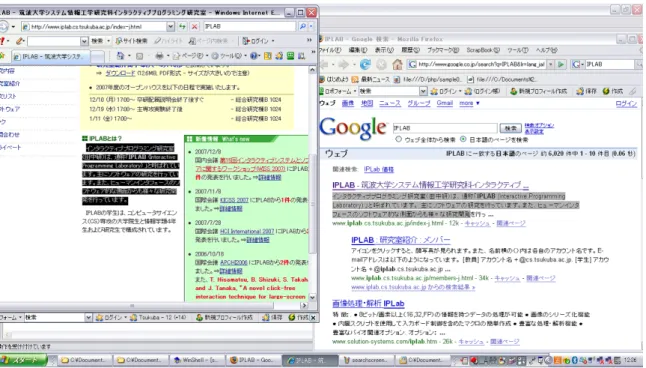646x368 pixels.
Task: Open the ブックマーク menu in Firefox
Action: (443, 50)
